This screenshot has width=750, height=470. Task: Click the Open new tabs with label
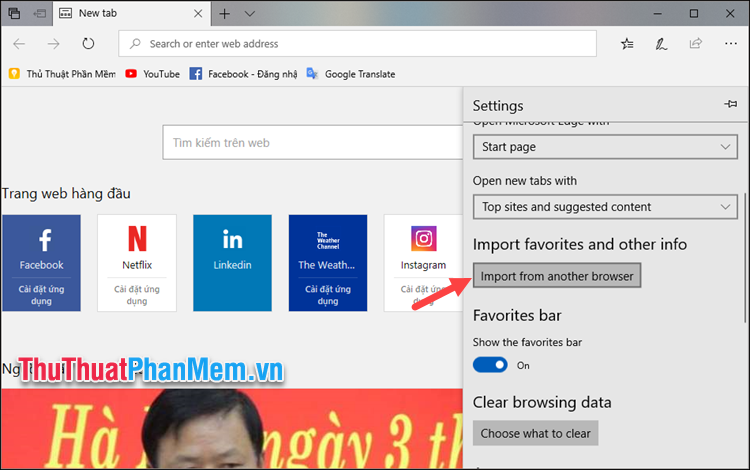click(x=525, y=181)
